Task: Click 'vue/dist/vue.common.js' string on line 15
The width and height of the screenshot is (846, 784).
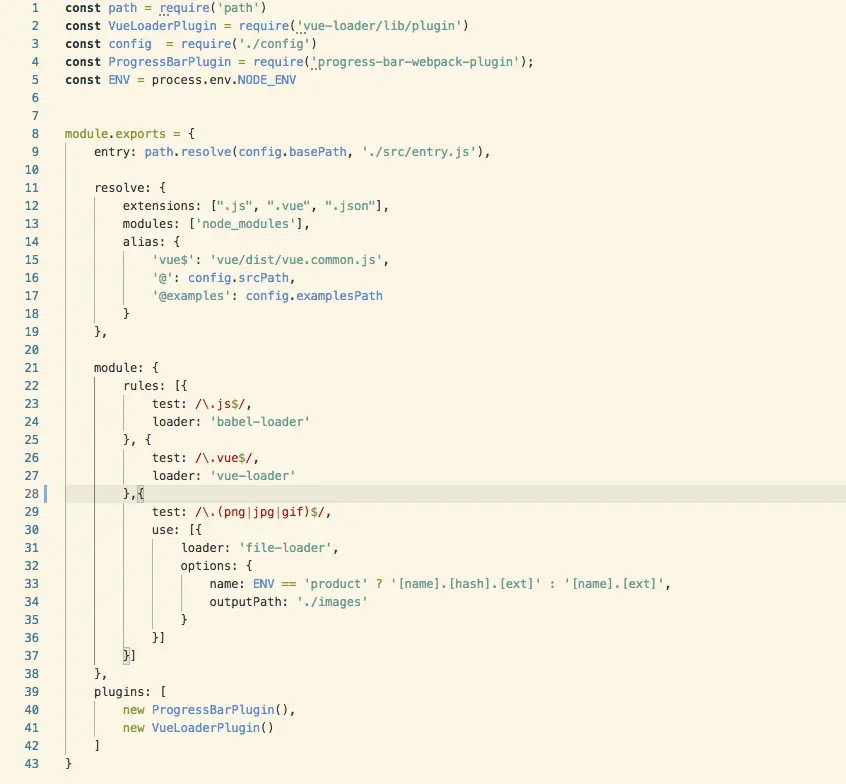Action: [x=296, y=260]
